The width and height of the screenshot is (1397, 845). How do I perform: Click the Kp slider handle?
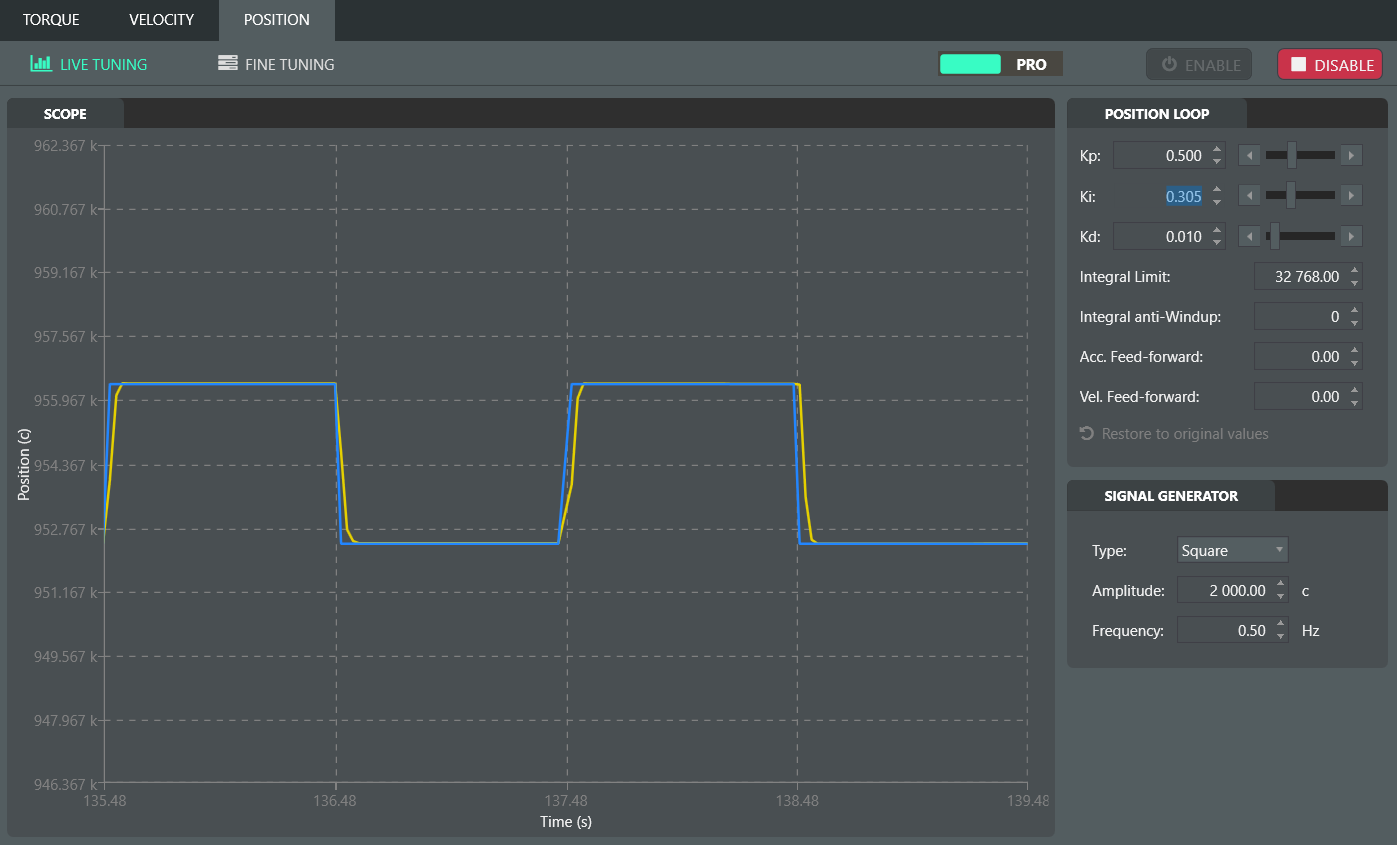(x=1292, y=155)
